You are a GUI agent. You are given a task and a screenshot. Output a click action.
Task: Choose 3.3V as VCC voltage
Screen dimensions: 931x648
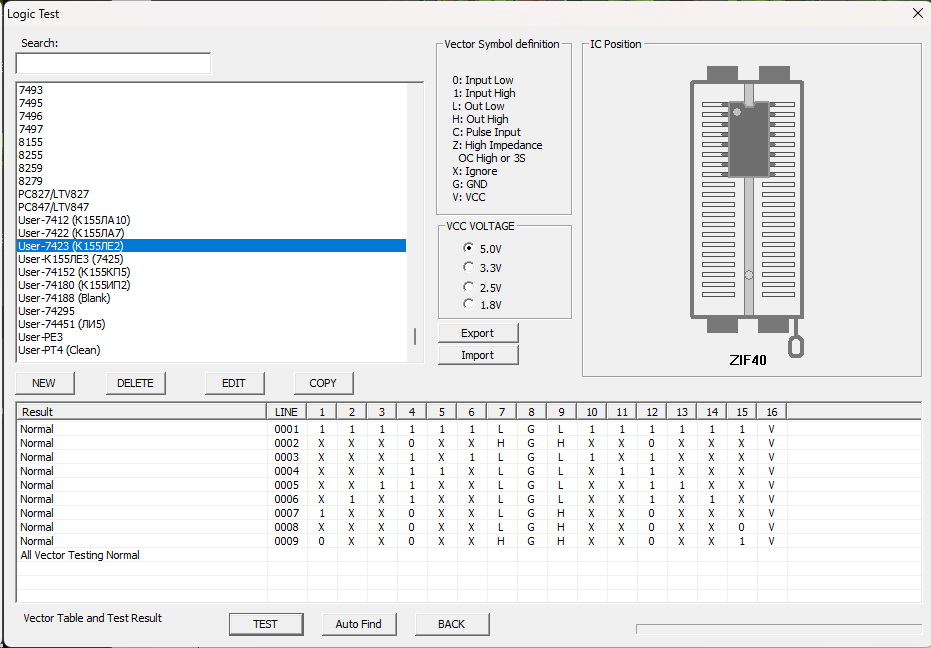click(x=469, y=267)
